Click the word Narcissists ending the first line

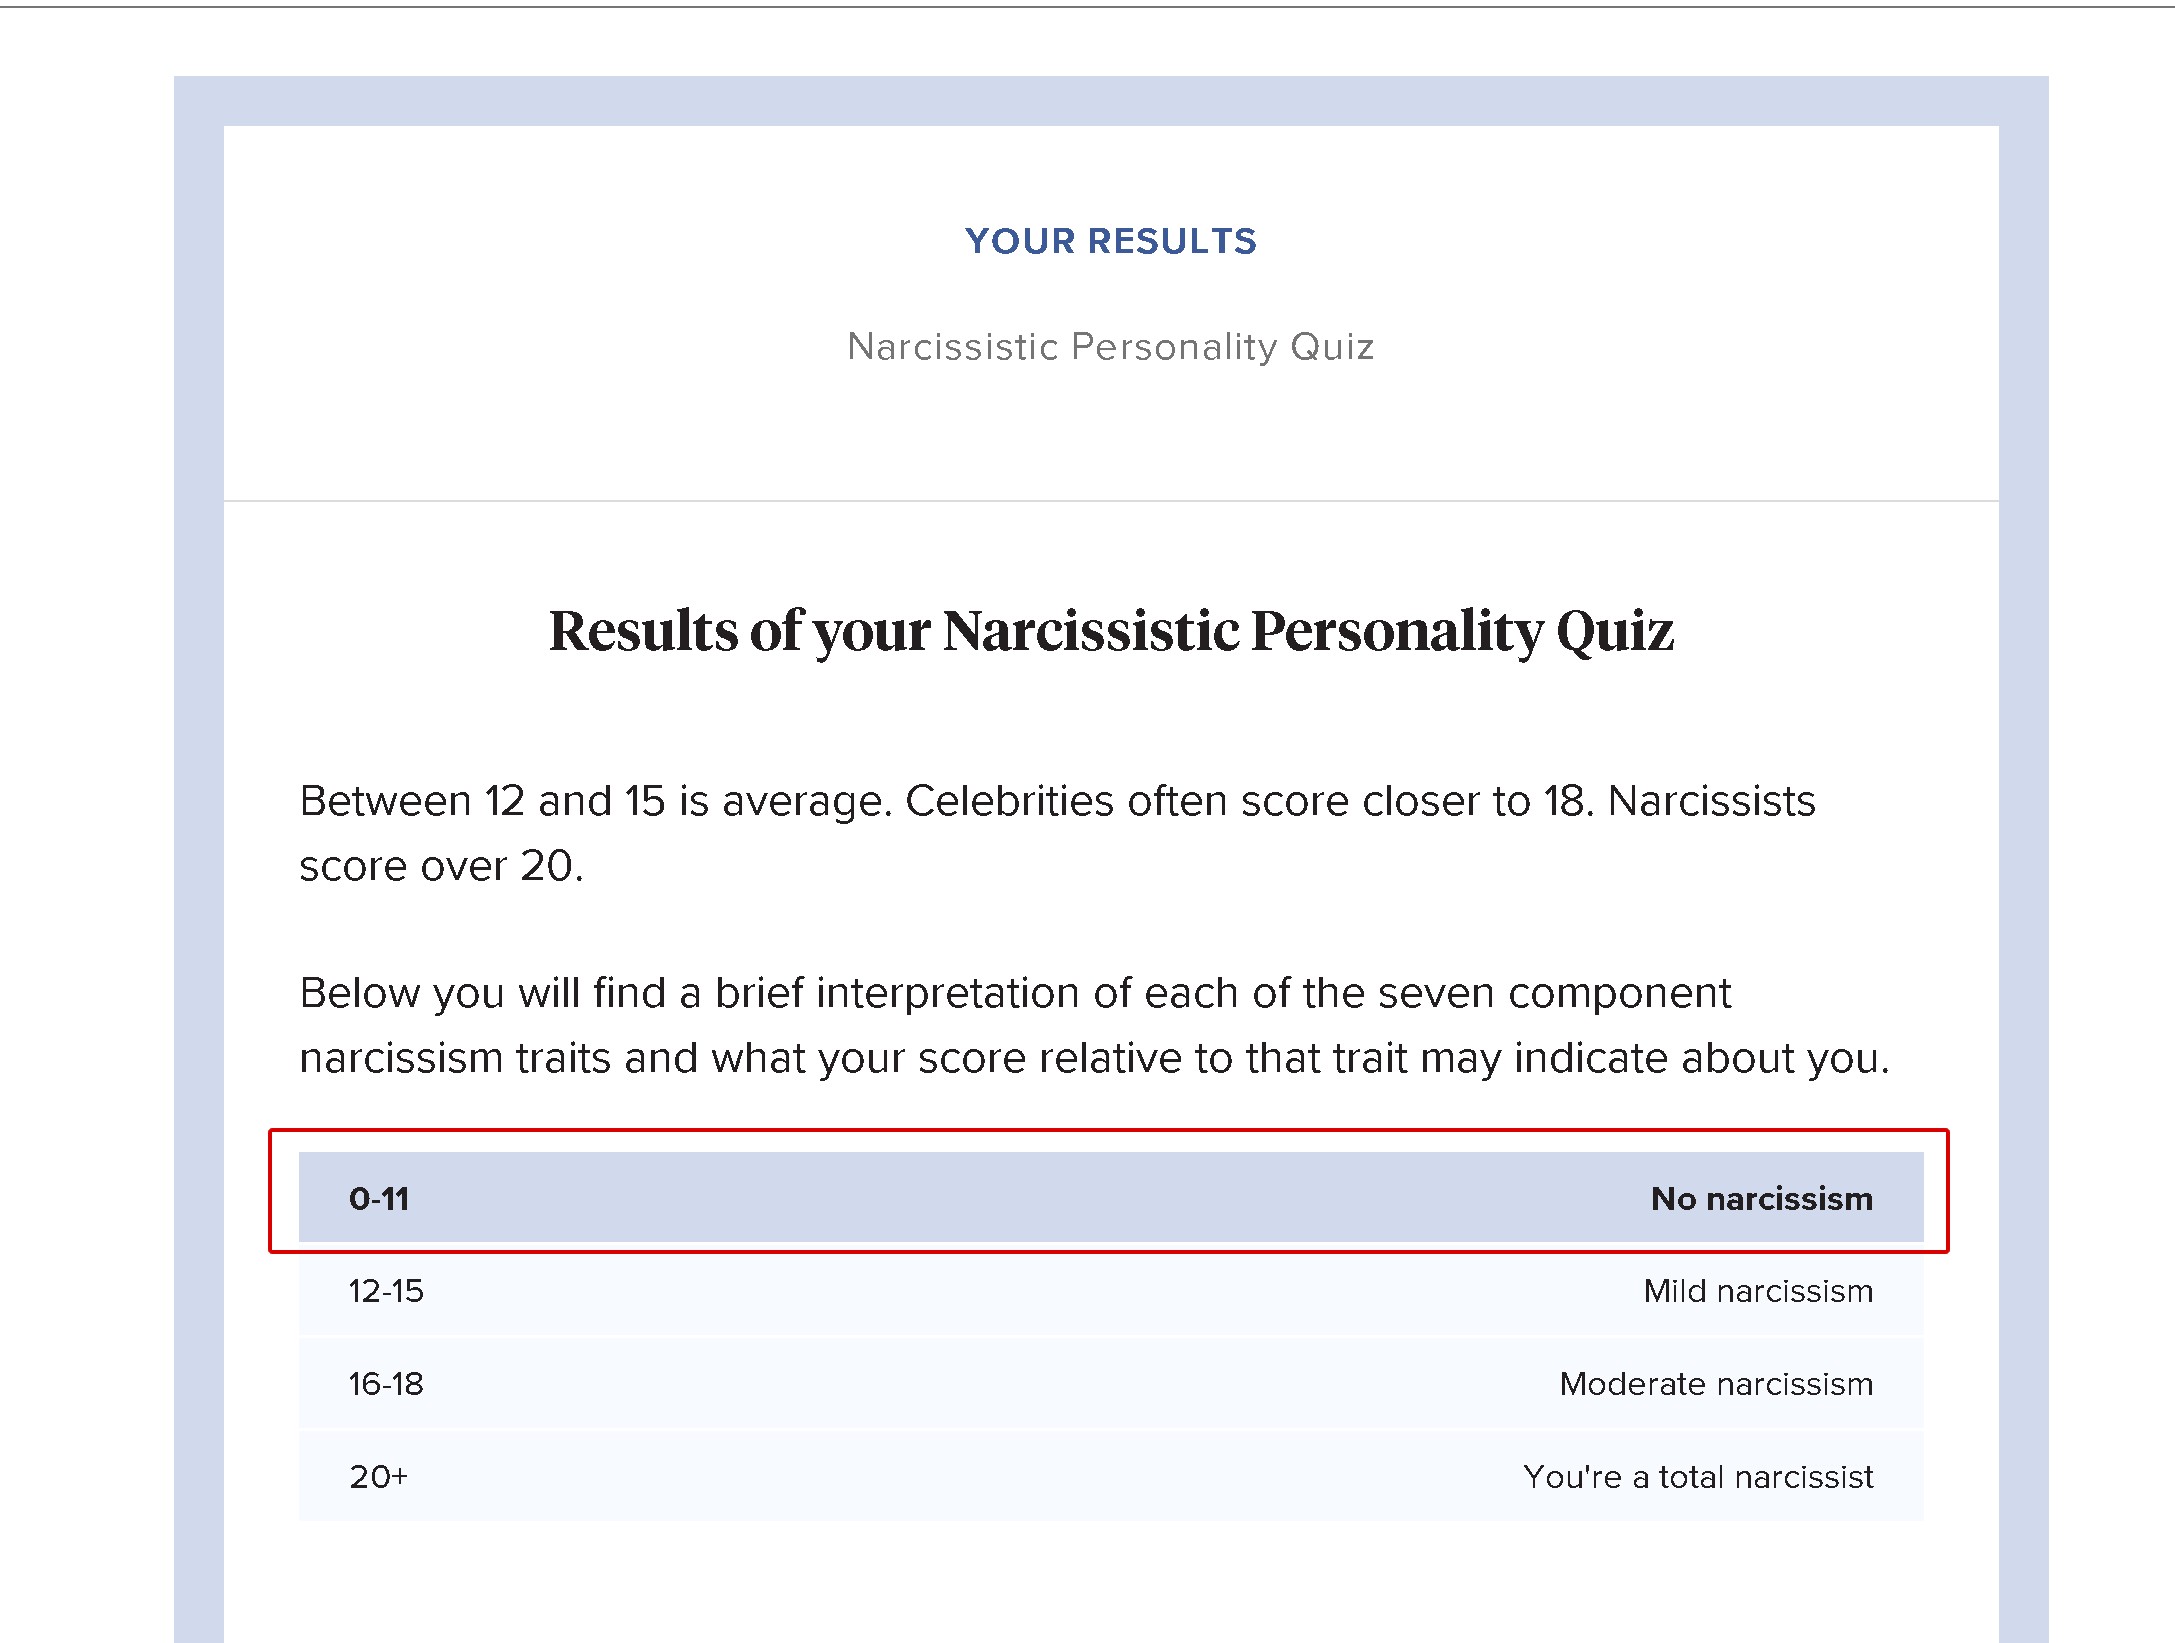(1711, 801)
